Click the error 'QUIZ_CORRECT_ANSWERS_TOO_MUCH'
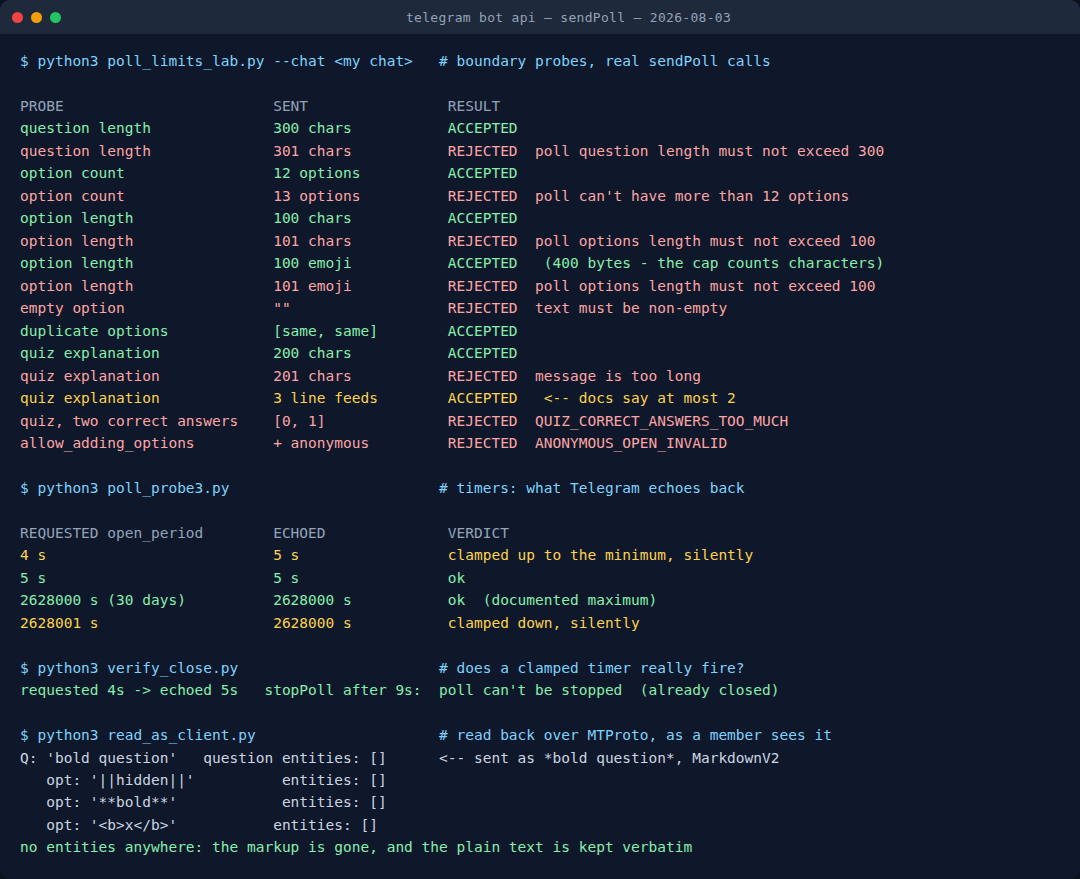 [x=661, y=421]
